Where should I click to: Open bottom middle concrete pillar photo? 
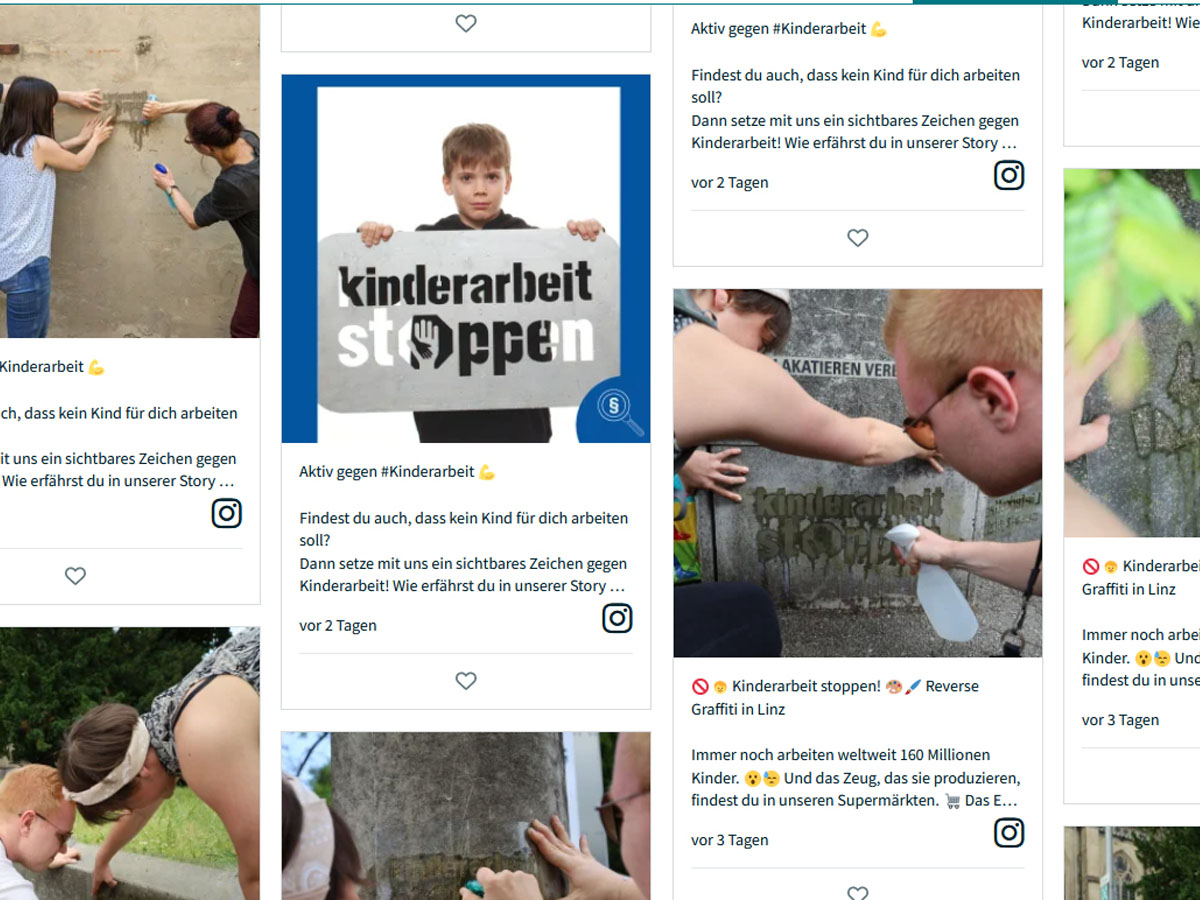[x=466, y=816]
